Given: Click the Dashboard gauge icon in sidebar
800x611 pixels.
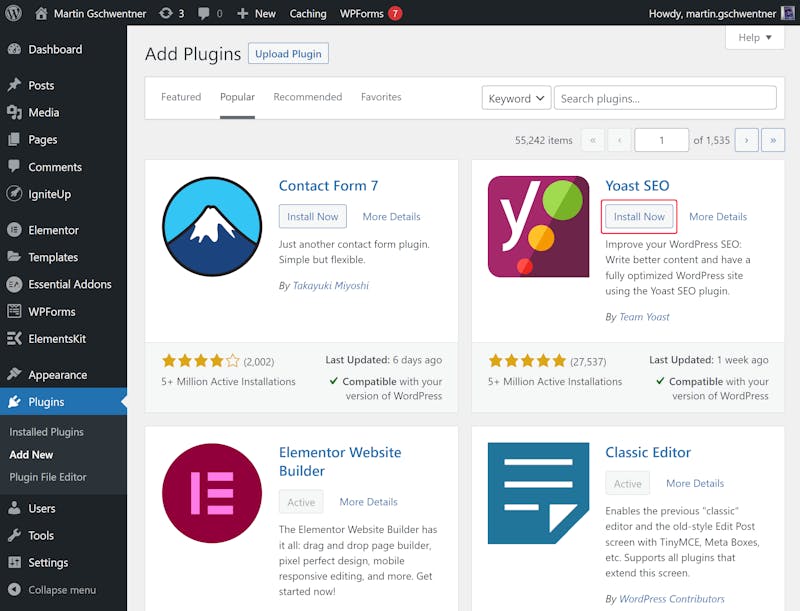Looking at the screenshot, I should [14, 49].
